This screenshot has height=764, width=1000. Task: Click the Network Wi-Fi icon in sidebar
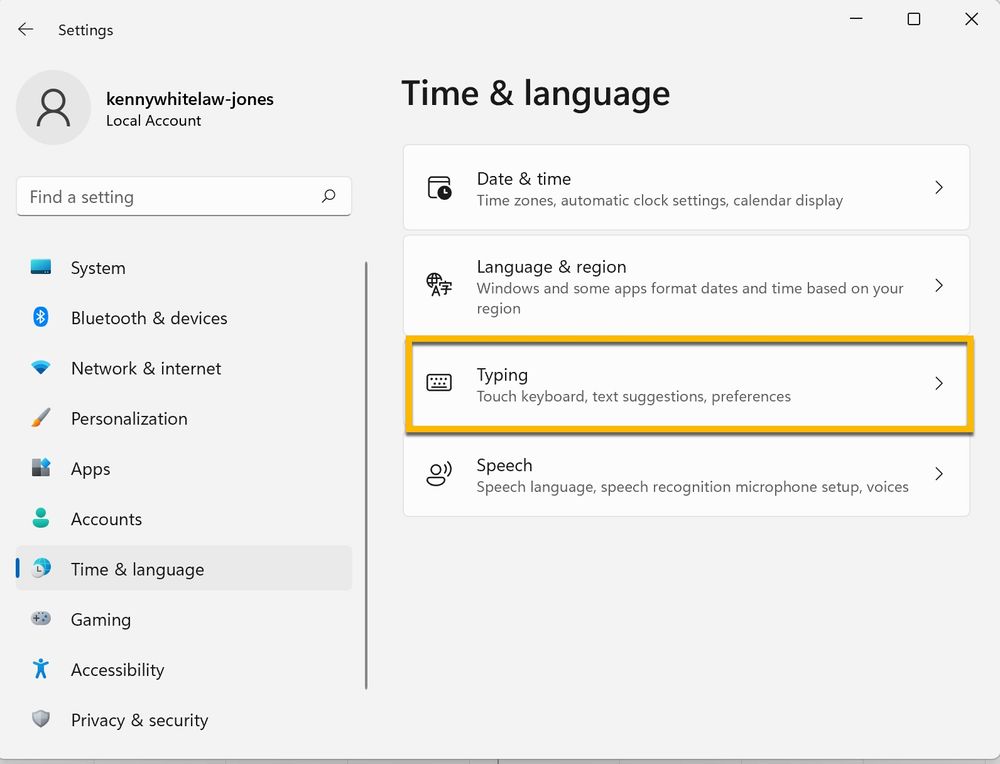click(x=41, y=368)
